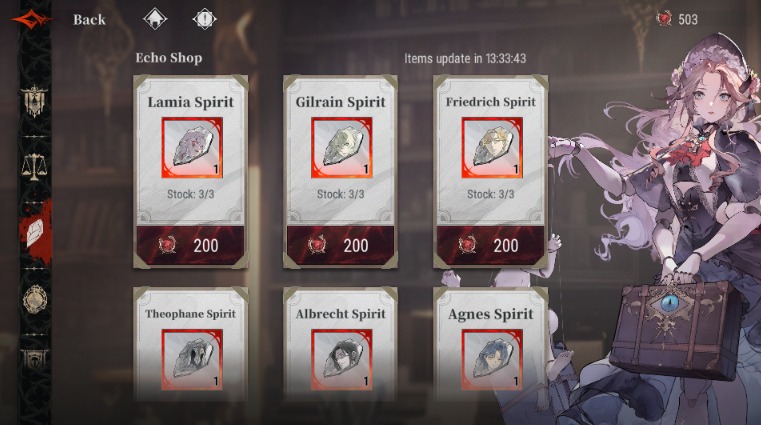Screen dimensions: 761x425
Task: Click the Friedrich Spirit item thumbnail
Action: point(492,147)
